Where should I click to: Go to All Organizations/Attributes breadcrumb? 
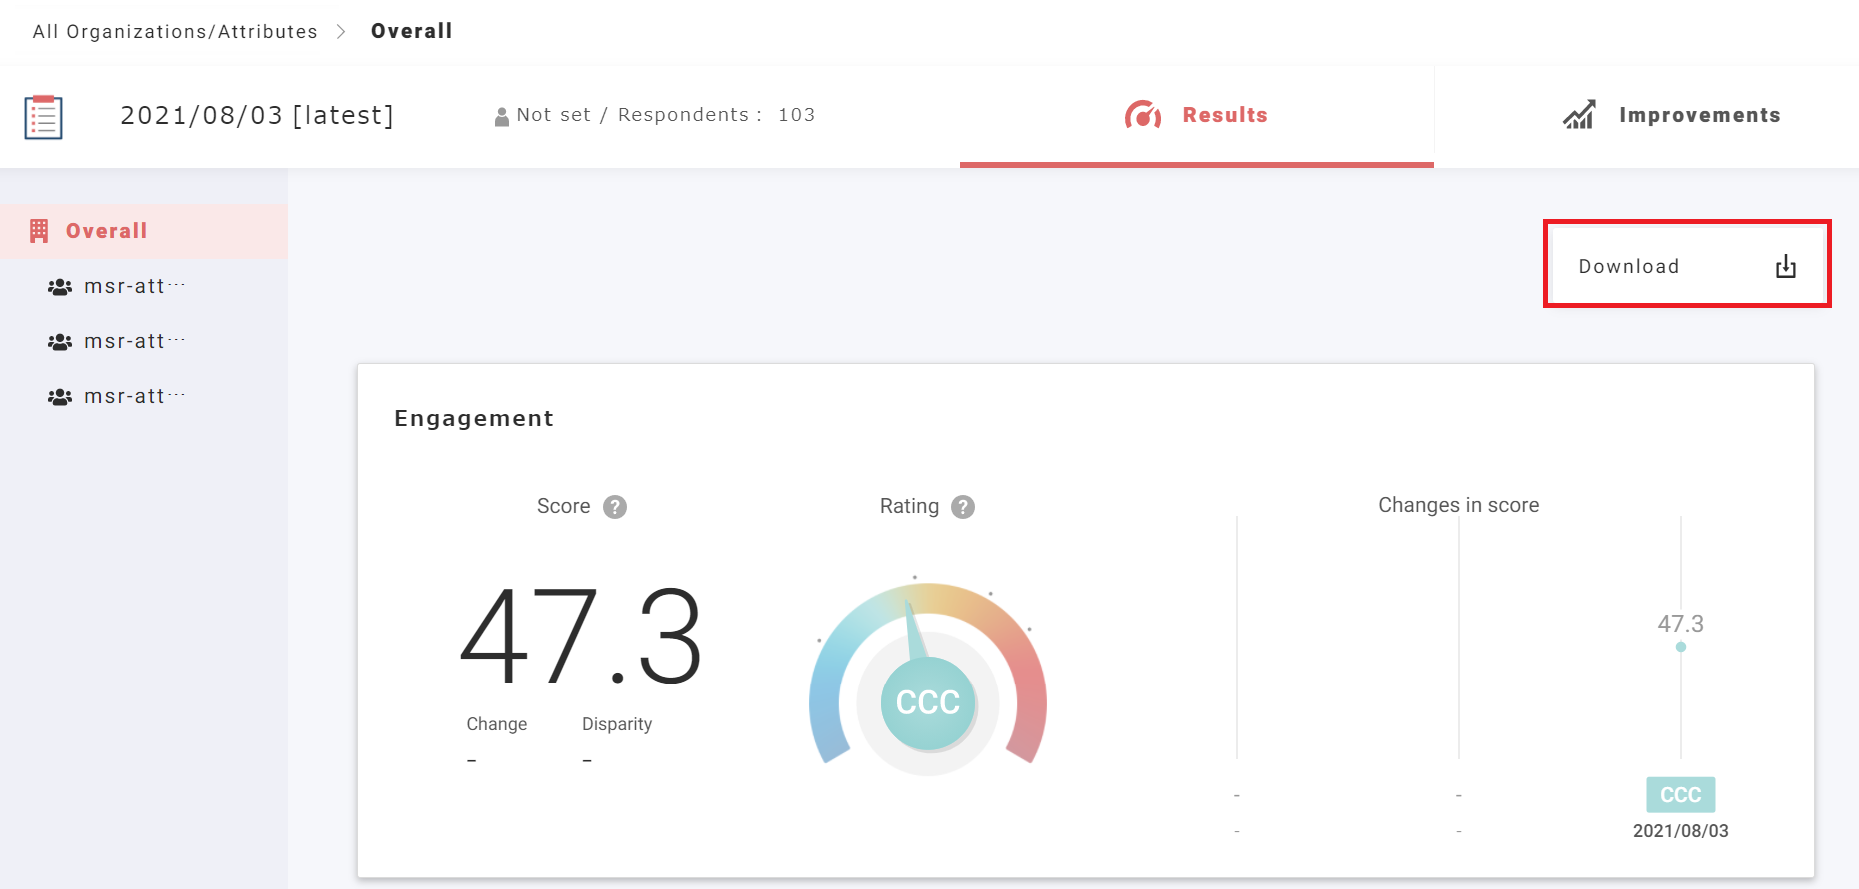pos(175,32)
